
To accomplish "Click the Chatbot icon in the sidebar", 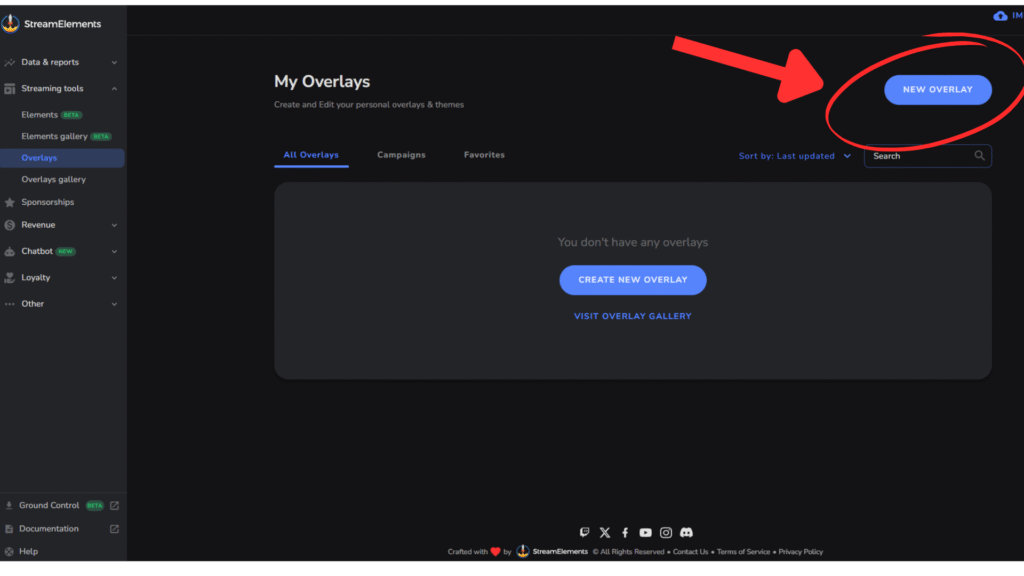I will [x=10, y=251].
